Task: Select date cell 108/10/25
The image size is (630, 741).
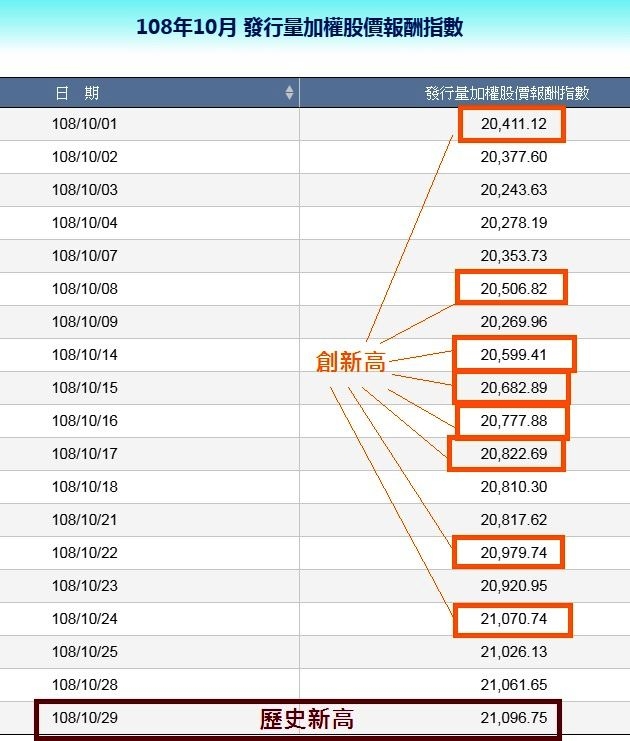Action: click(x=85, y=652)
